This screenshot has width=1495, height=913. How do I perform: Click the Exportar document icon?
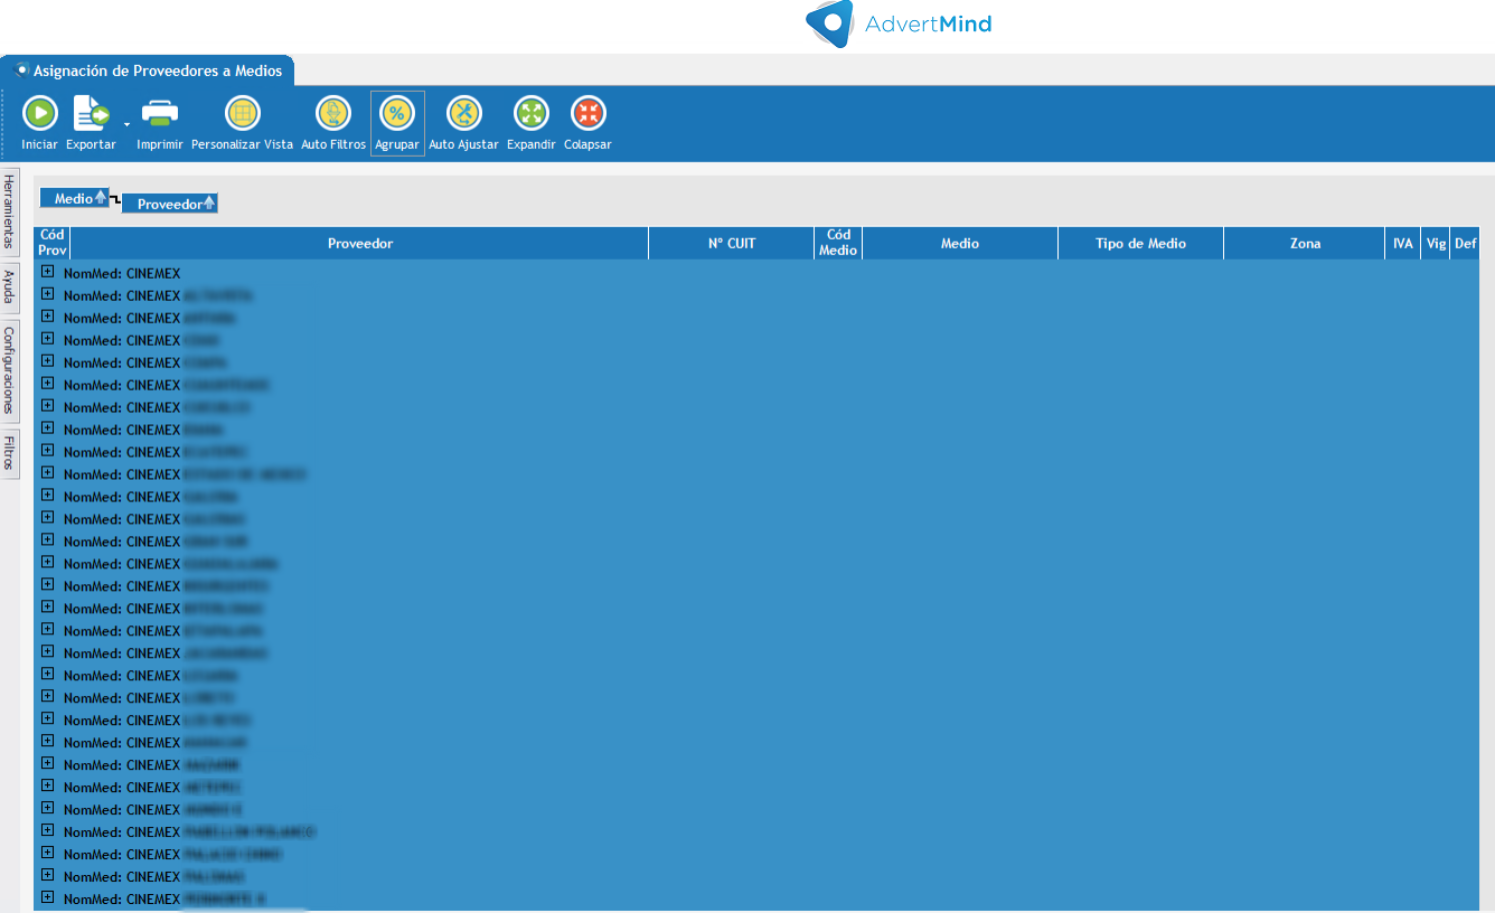pyautogui.click(x=90, y=114)
